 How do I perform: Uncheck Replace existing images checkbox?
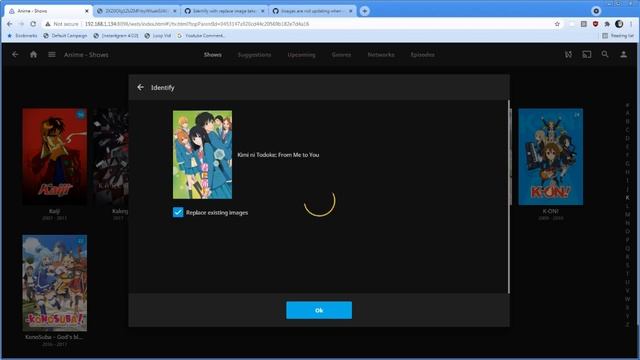tap(178, 212)
